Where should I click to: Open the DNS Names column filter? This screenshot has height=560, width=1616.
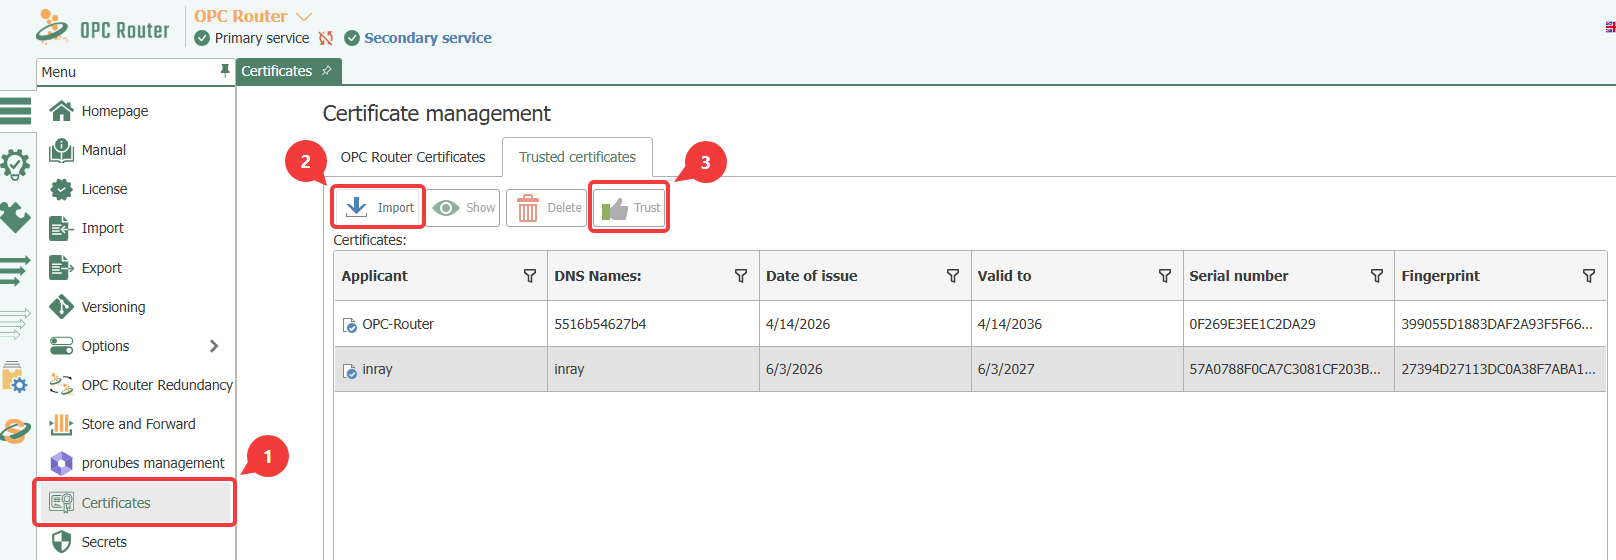click(741, 276)
